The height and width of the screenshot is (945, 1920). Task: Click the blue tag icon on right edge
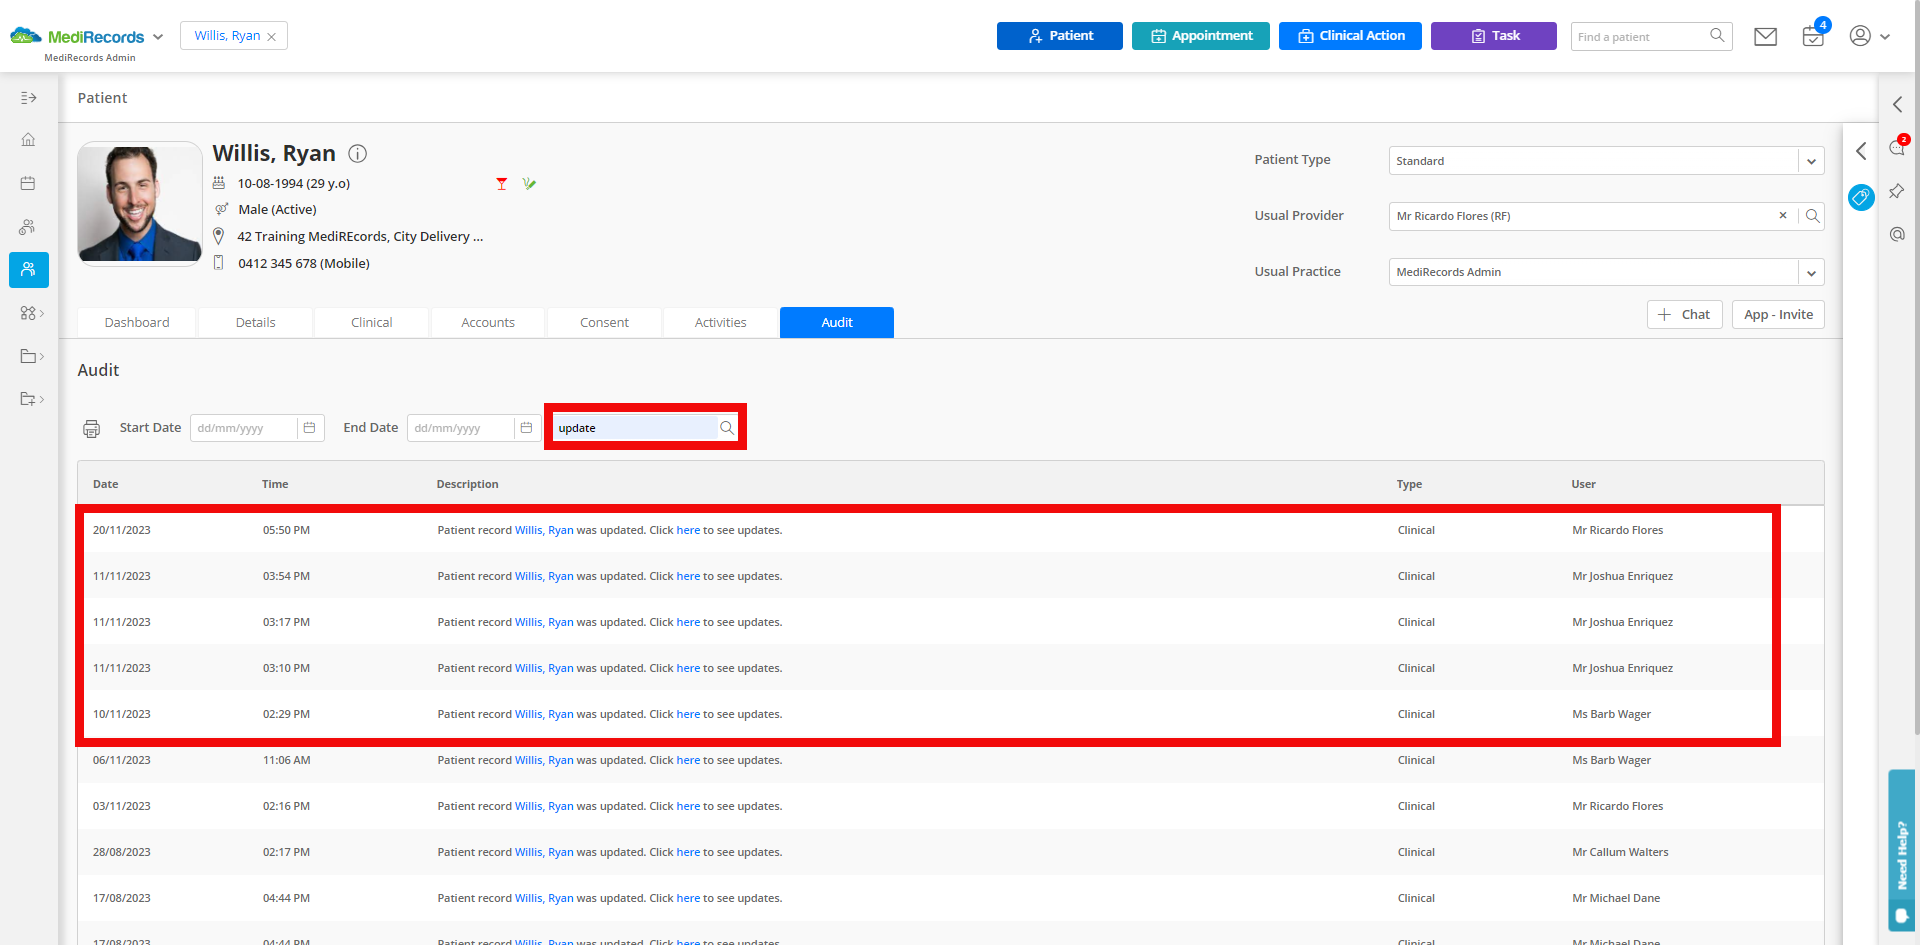(1861, 198)
